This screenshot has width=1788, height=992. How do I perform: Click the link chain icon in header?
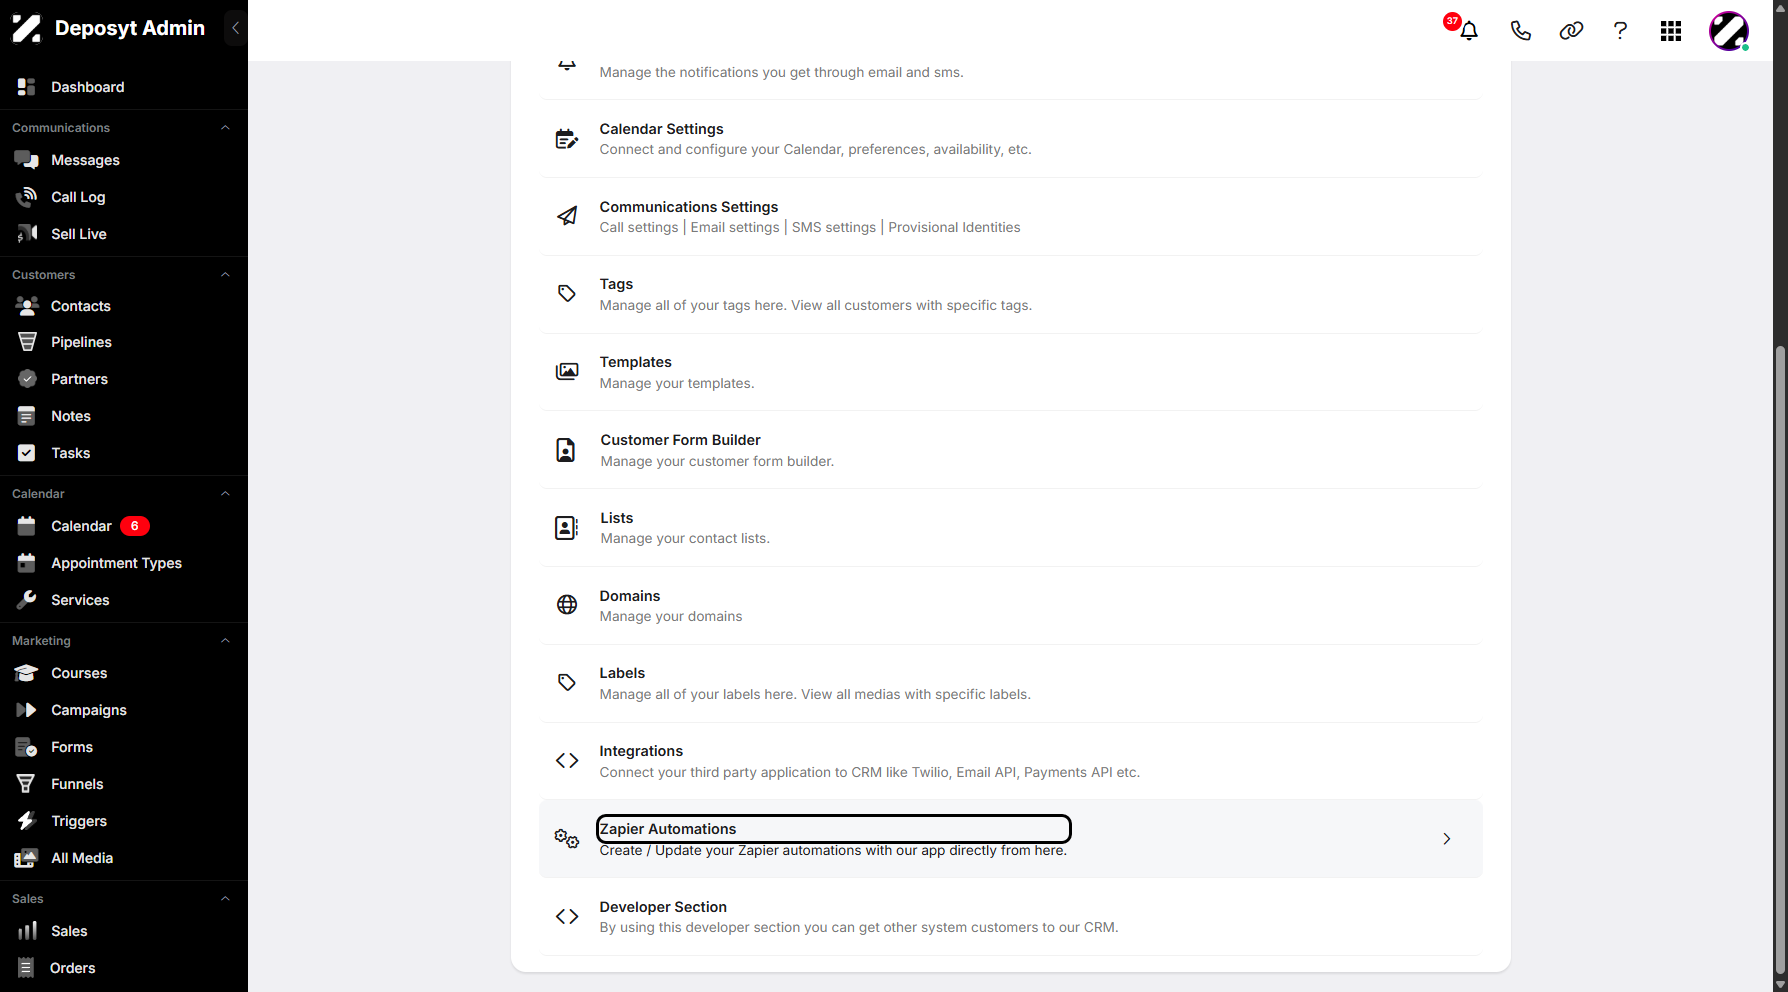point(1571,31)
